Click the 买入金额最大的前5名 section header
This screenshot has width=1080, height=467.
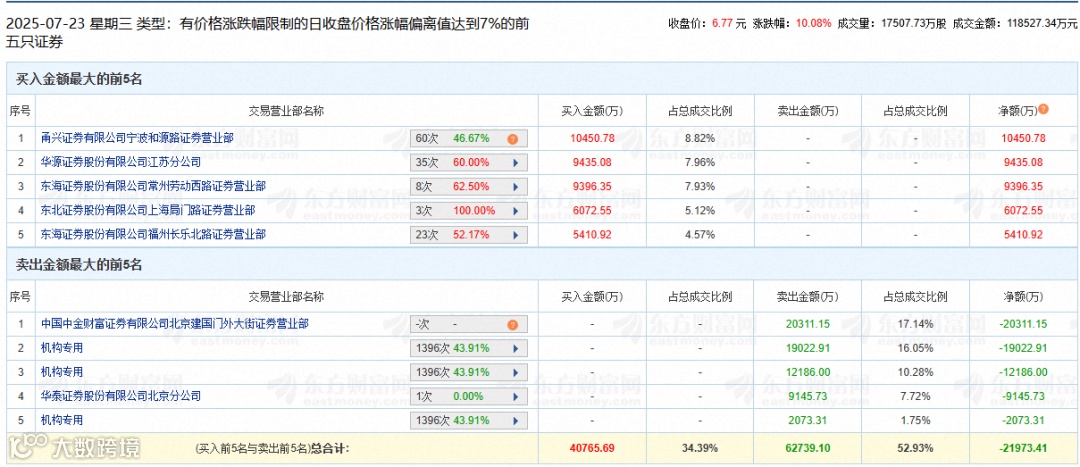[x=79, y=80]
